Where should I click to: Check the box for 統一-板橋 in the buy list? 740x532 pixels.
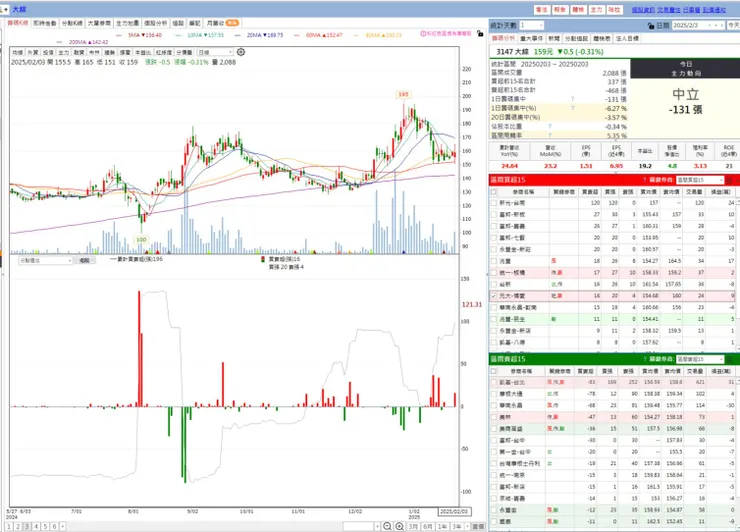tap(494, 273)
